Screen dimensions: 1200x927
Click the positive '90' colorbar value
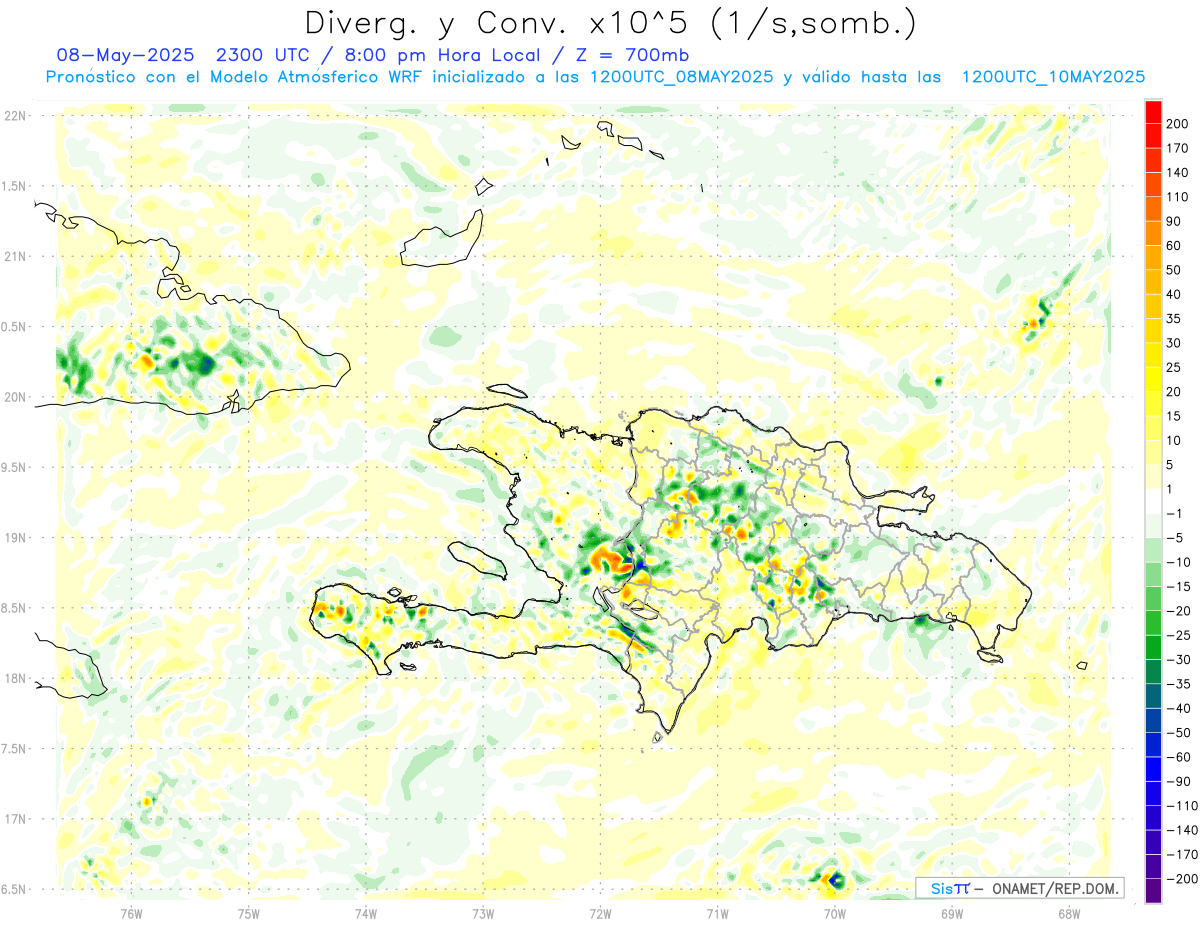(x=1173, y=221)
